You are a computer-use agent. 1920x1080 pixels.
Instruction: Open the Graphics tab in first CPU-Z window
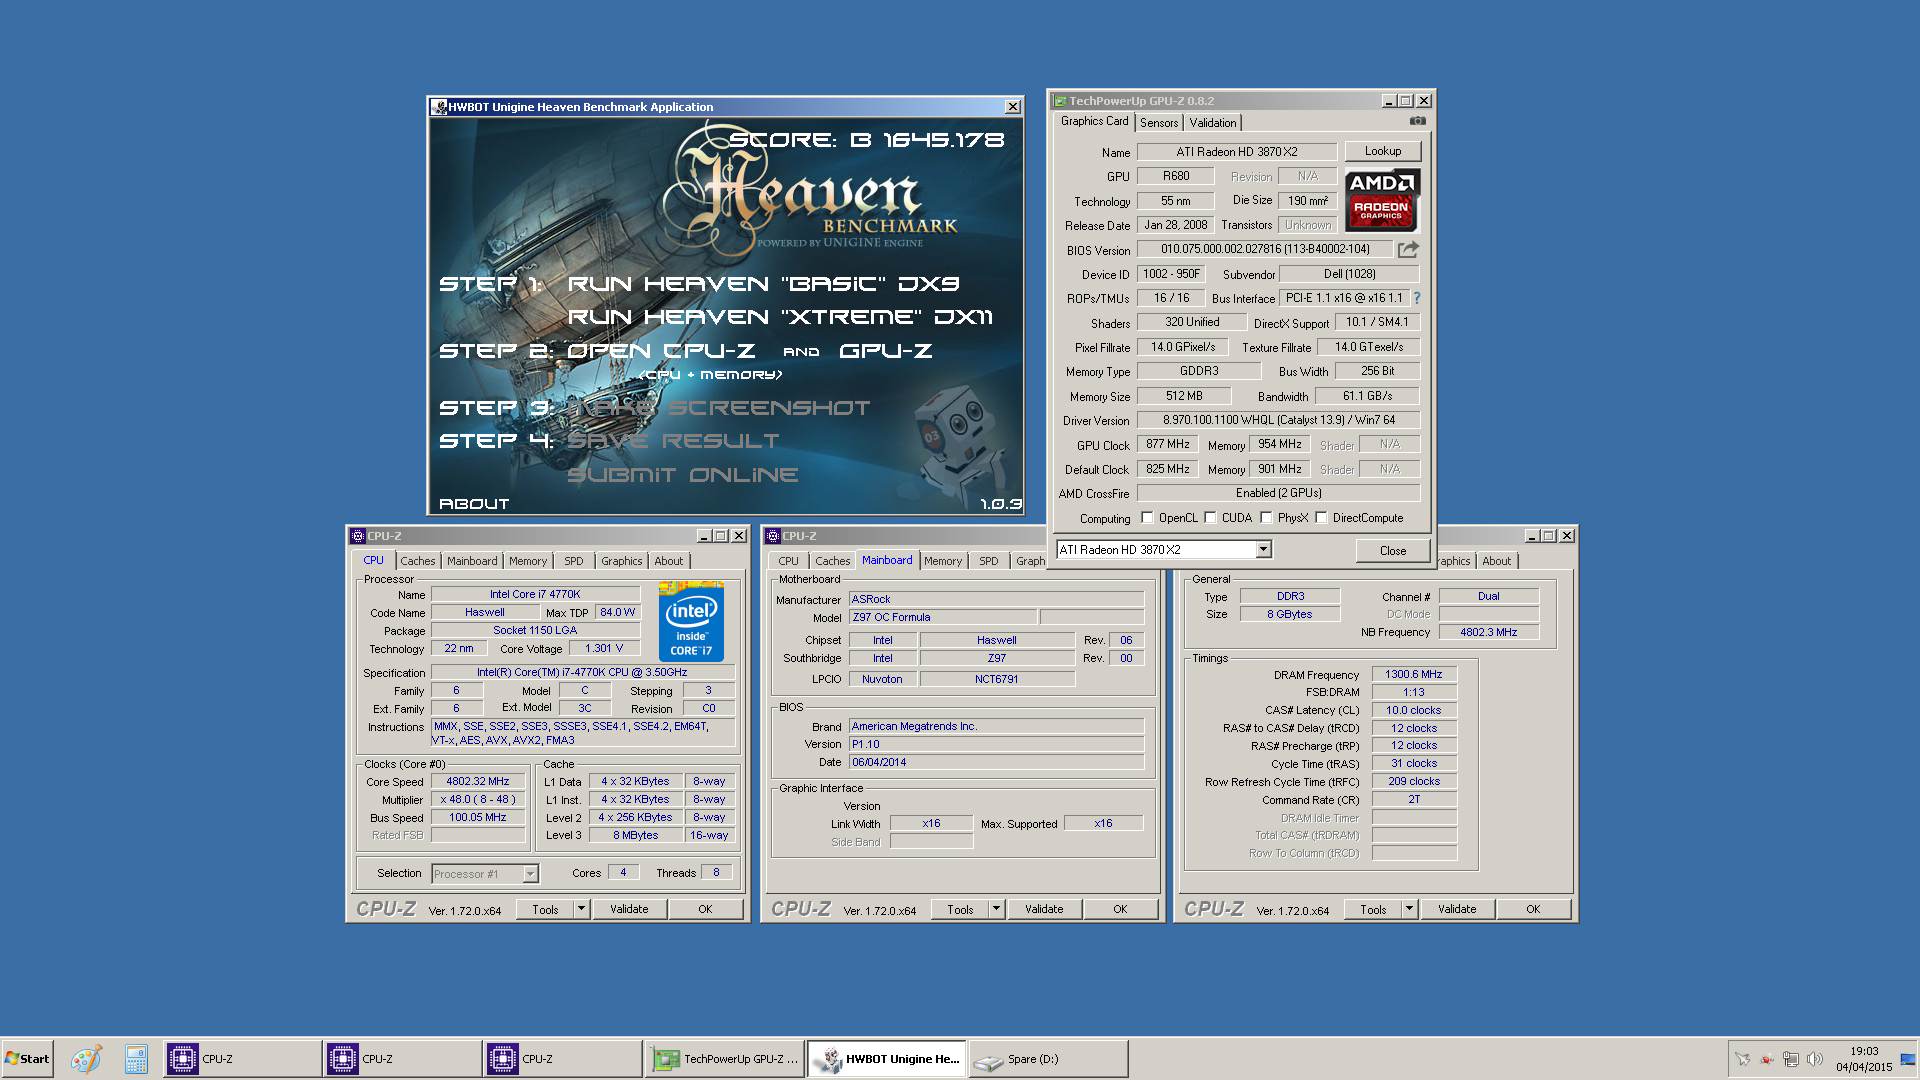621,561
